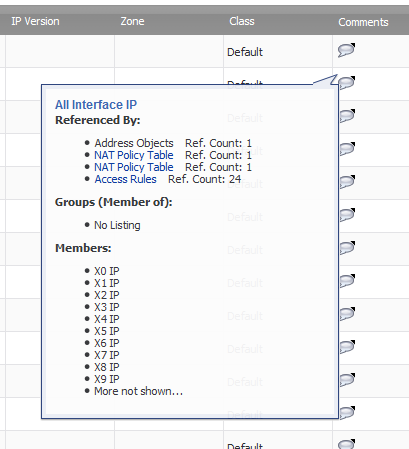Open the first NAT Policy Table link
This screenshot has height=449, width=409.
[x=134, y=155]
